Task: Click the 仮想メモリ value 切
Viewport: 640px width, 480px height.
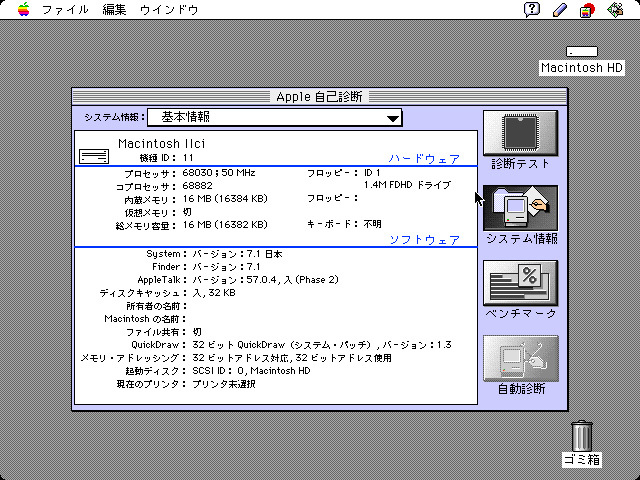Action: point(187,212)
